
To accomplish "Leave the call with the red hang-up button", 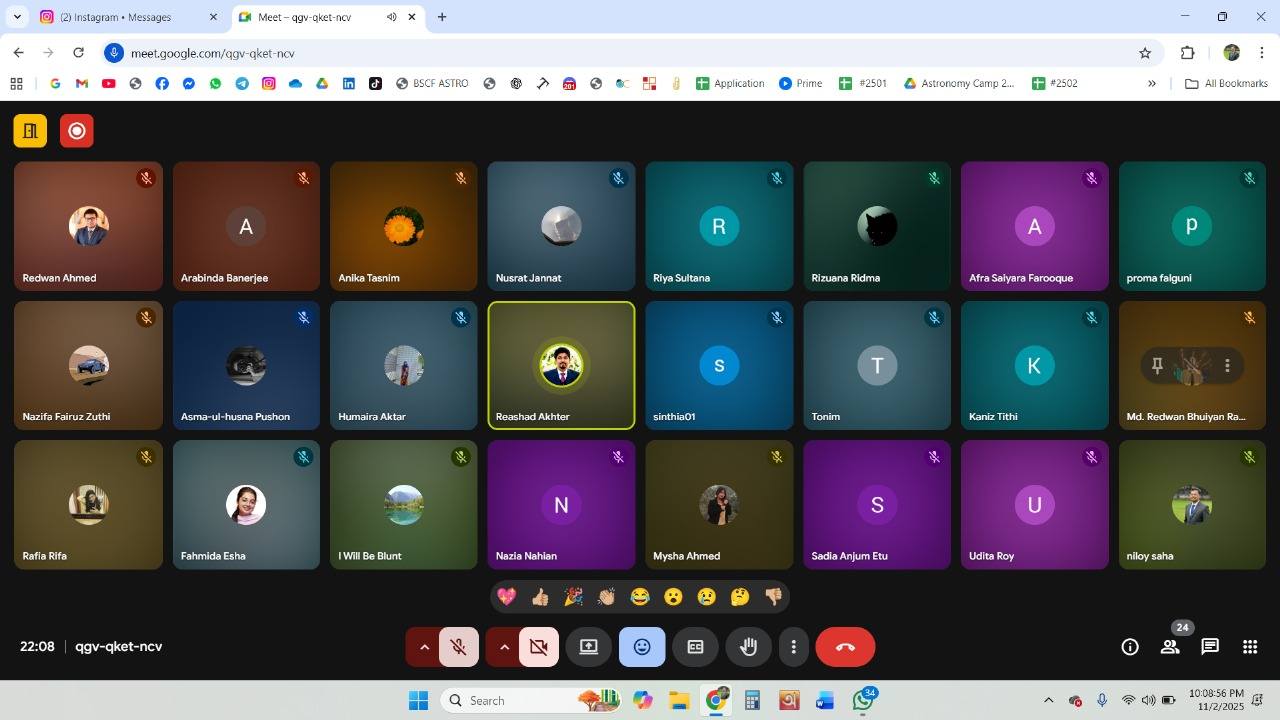I will point(845,647).
